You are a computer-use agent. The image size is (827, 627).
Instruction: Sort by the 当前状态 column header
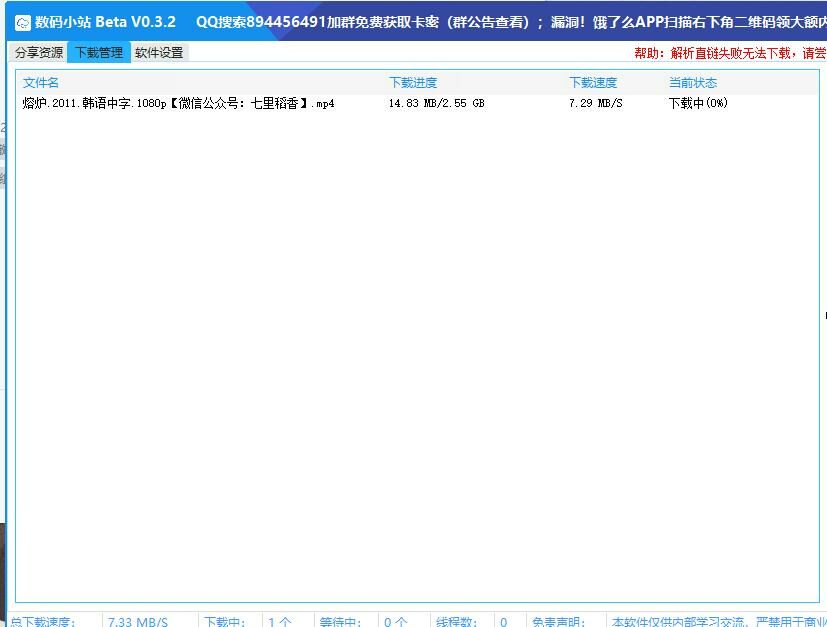[693, 83]
